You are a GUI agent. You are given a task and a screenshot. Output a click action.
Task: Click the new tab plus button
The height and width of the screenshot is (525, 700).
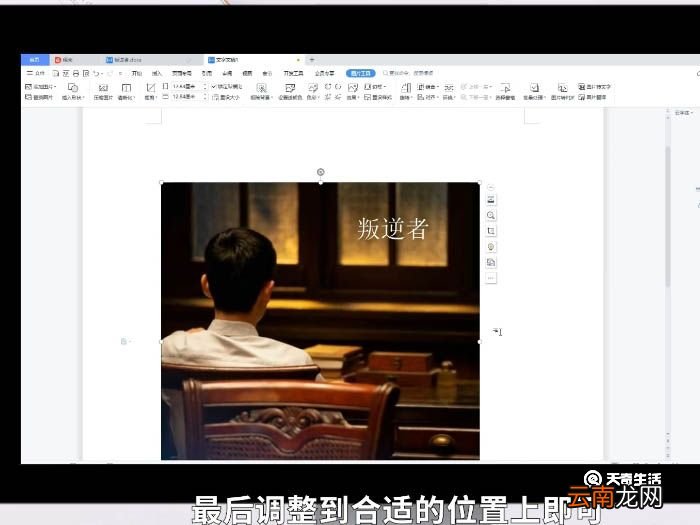[x=312, y=59]
